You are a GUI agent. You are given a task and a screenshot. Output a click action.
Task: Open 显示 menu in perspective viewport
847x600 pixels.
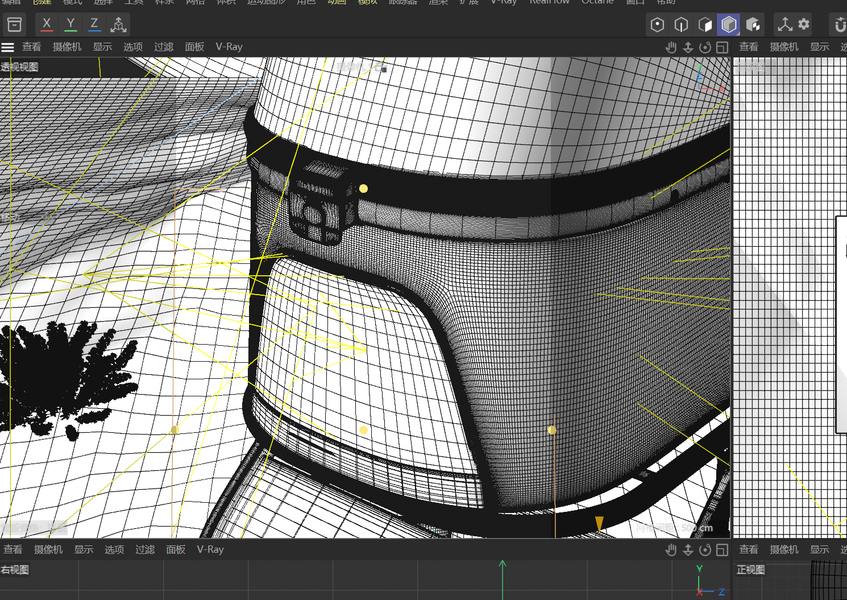tap(102, 47)
